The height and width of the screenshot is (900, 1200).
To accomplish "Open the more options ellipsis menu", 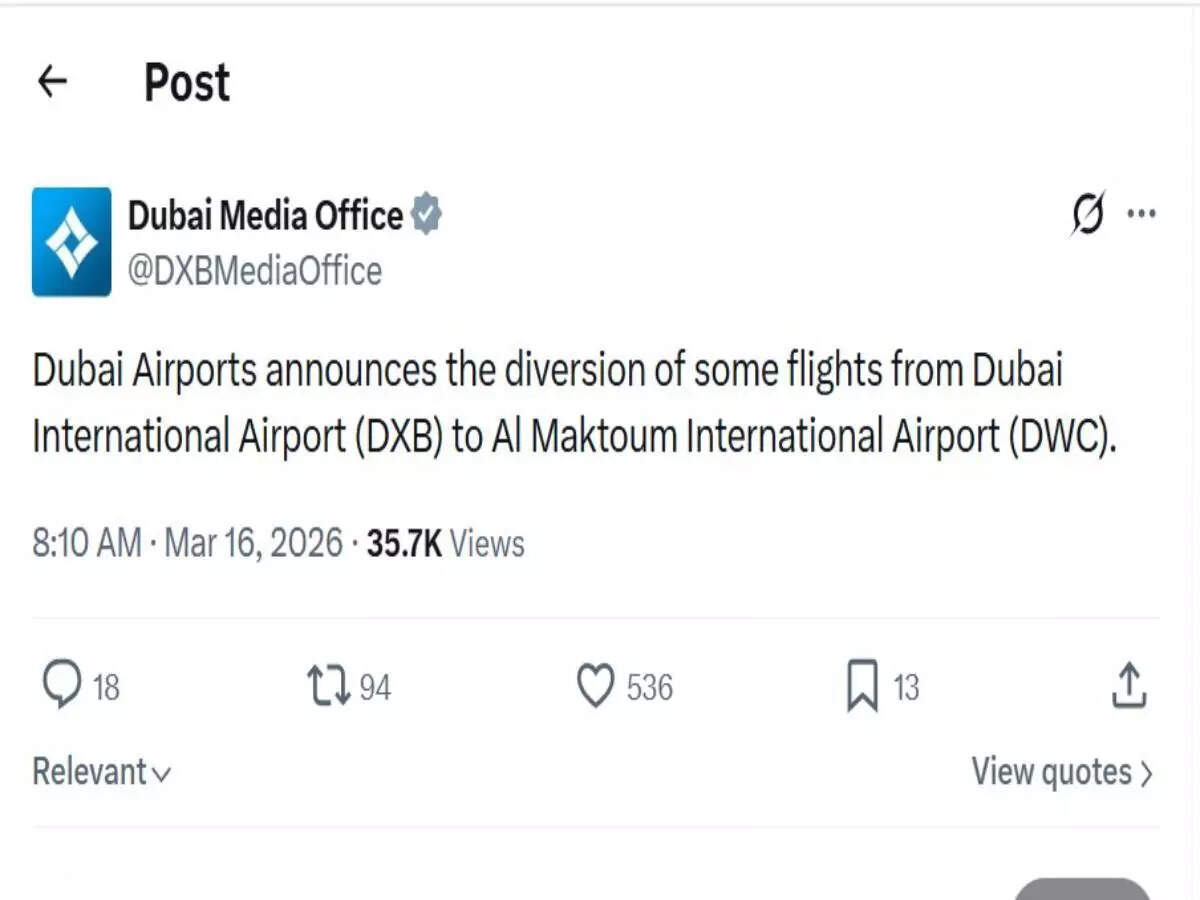I will click(x=1142, y=212).
